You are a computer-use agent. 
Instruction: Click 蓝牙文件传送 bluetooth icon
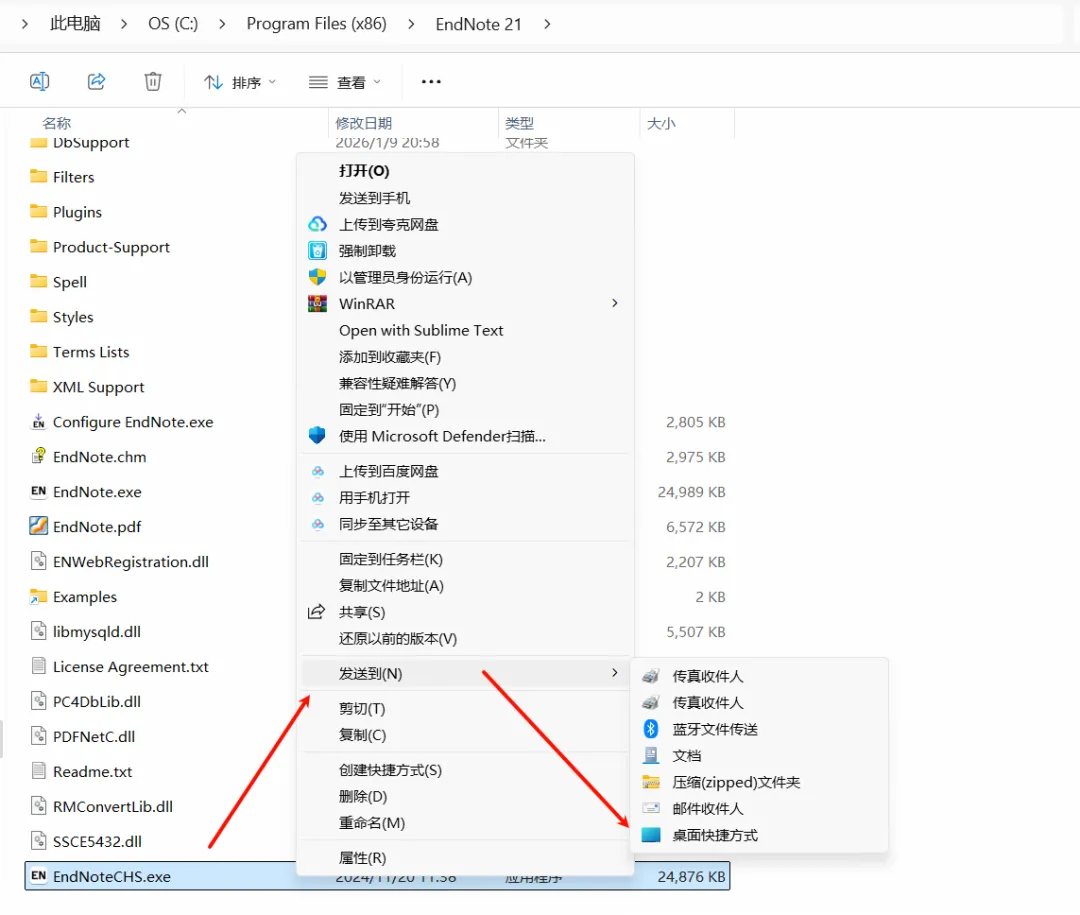point(651,728)
